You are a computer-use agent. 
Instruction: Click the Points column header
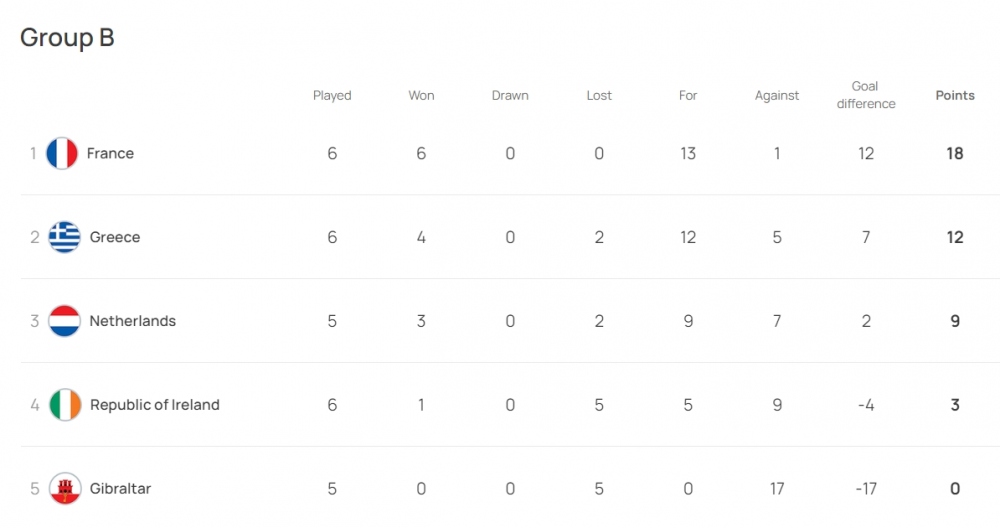click(955, 96)
